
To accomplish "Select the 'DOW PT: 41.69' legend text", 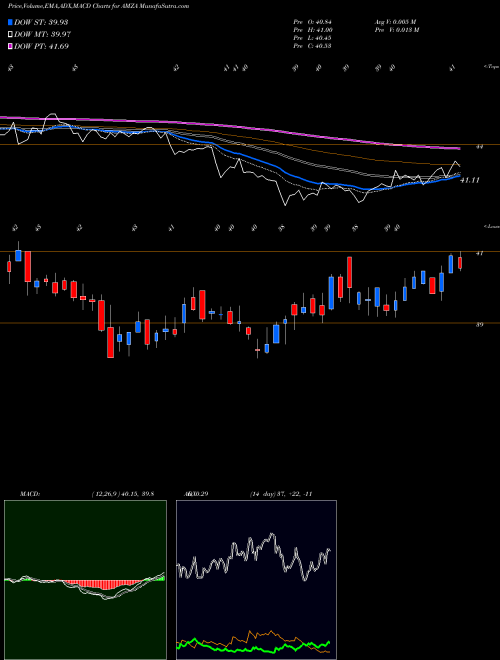I will [41, 46].
